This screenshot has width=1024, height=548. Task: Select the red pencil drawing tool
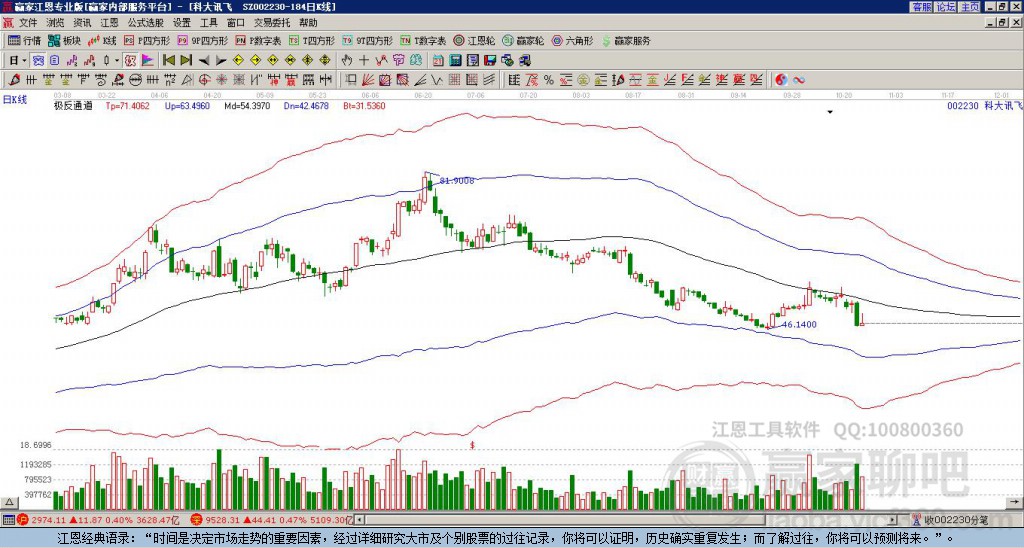point(14,80)
